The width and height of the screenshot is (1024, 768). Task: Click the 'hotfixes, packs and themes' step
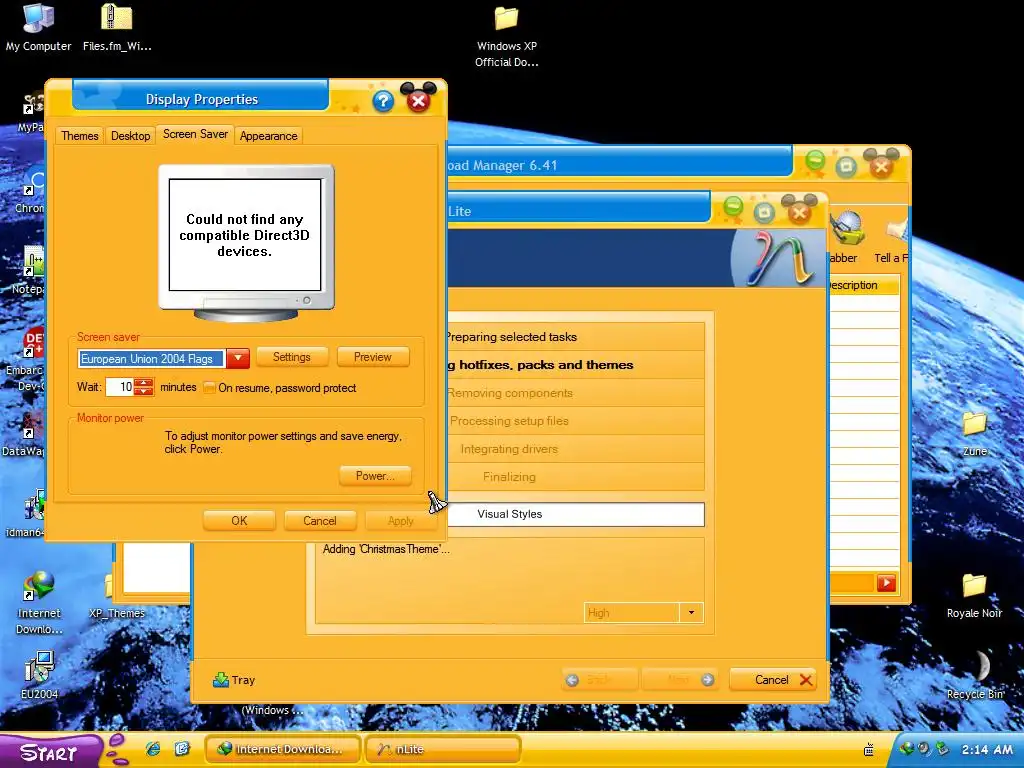pos(546,365)
